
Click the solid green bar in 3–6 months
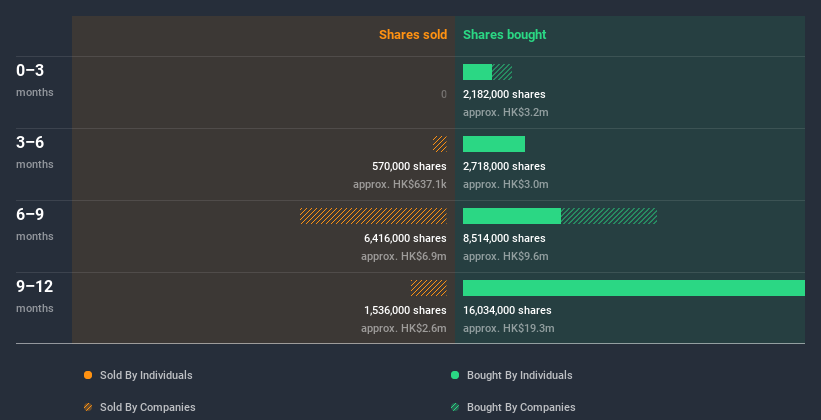[x=494, y=144]
